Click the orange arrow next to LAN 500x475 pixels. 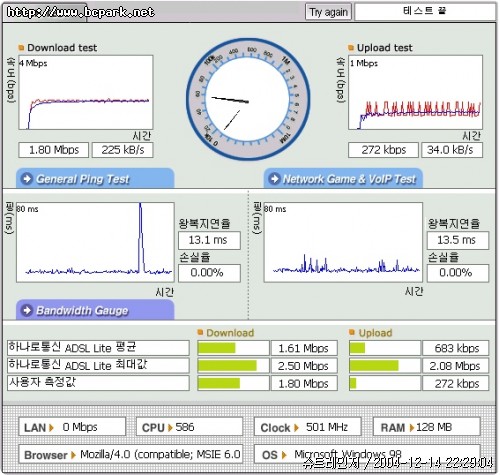click(x=51, y=427)
